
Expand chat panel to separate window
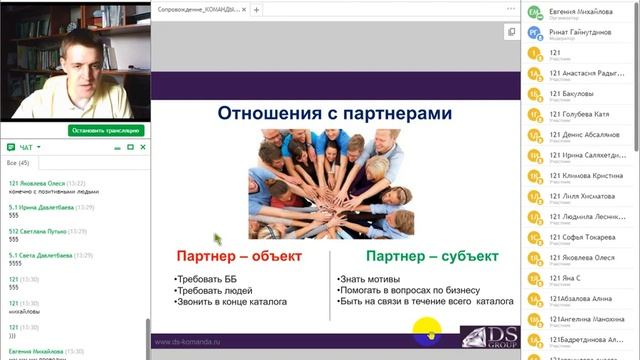click(x=130, y=147)
